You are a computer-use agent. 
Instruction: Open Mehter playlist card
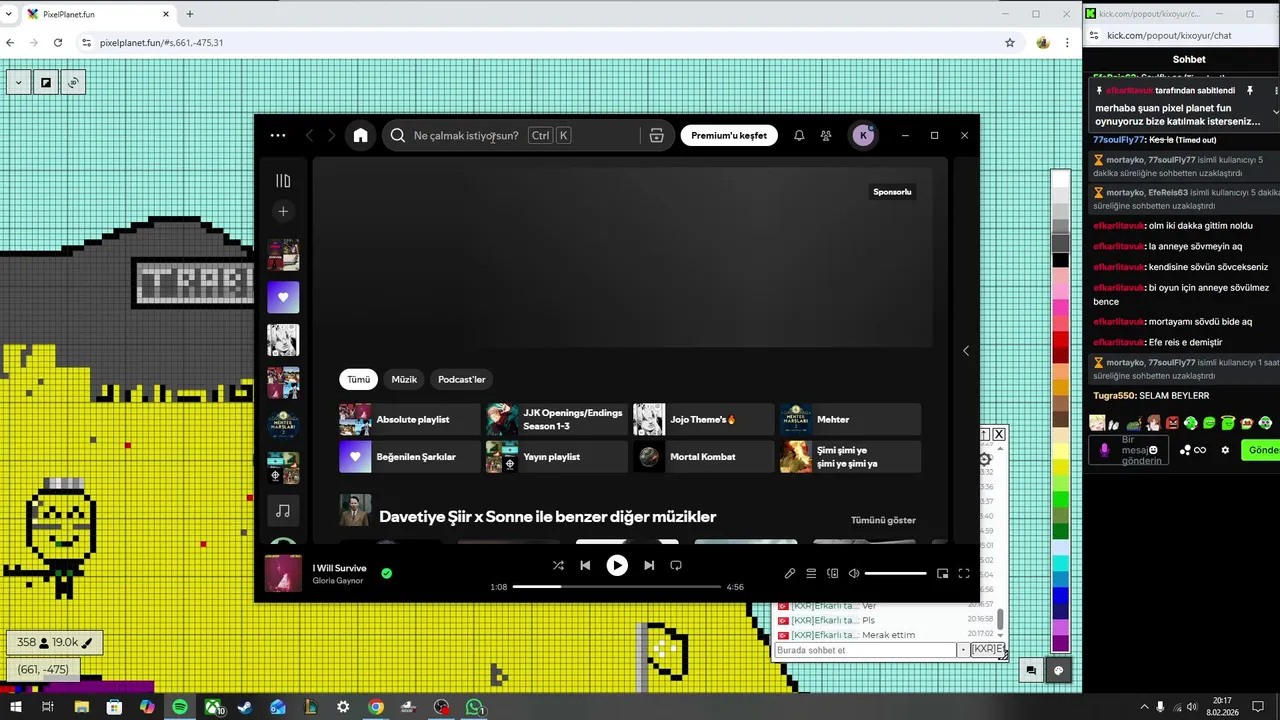point(851,420)
